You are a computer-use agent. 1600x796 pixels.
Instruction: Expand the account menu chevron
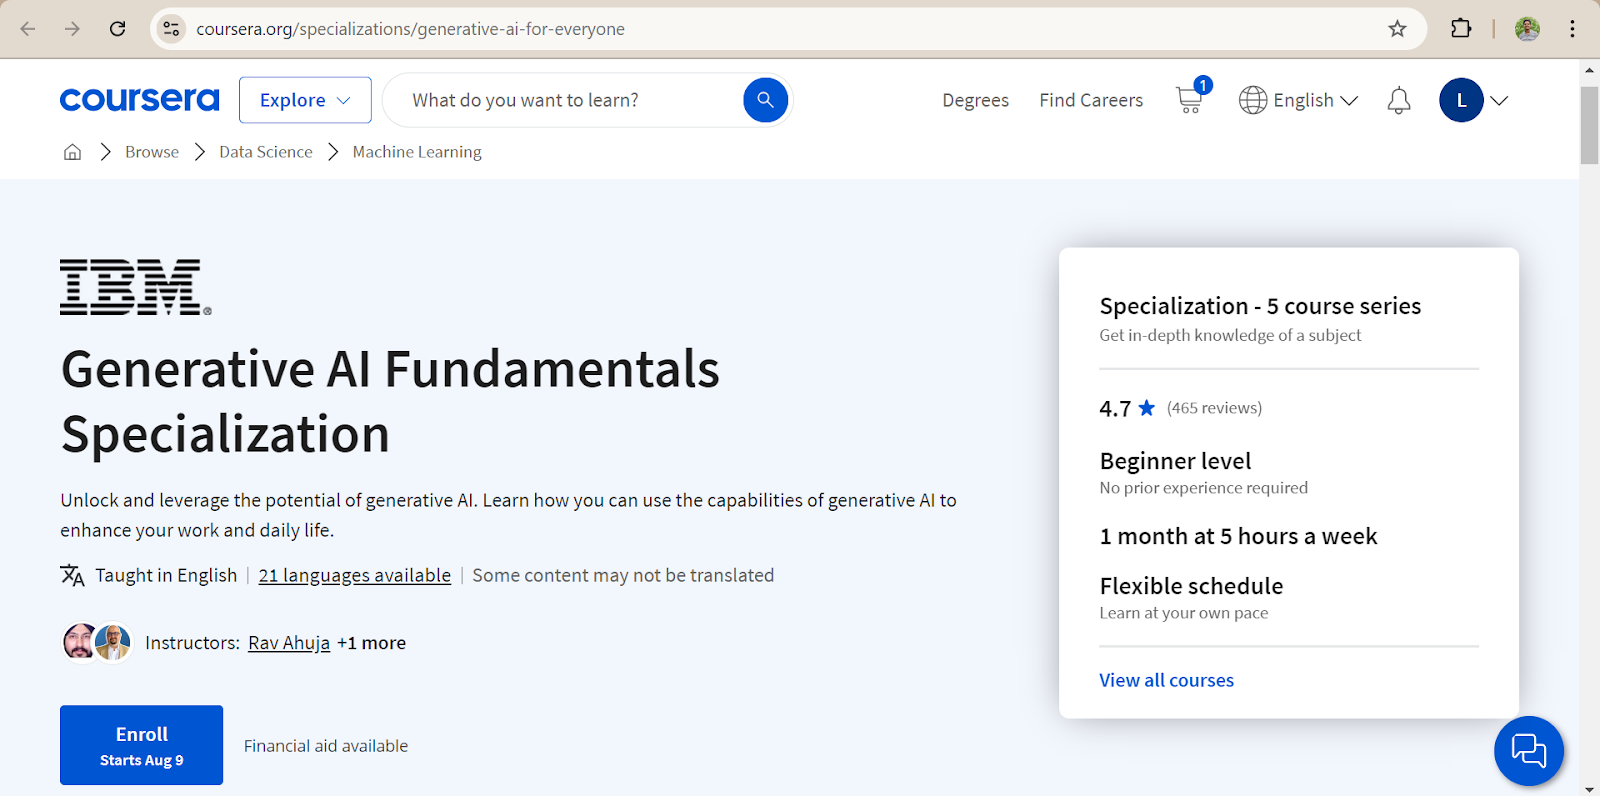pyautogui.click(x=1499, y=101)
